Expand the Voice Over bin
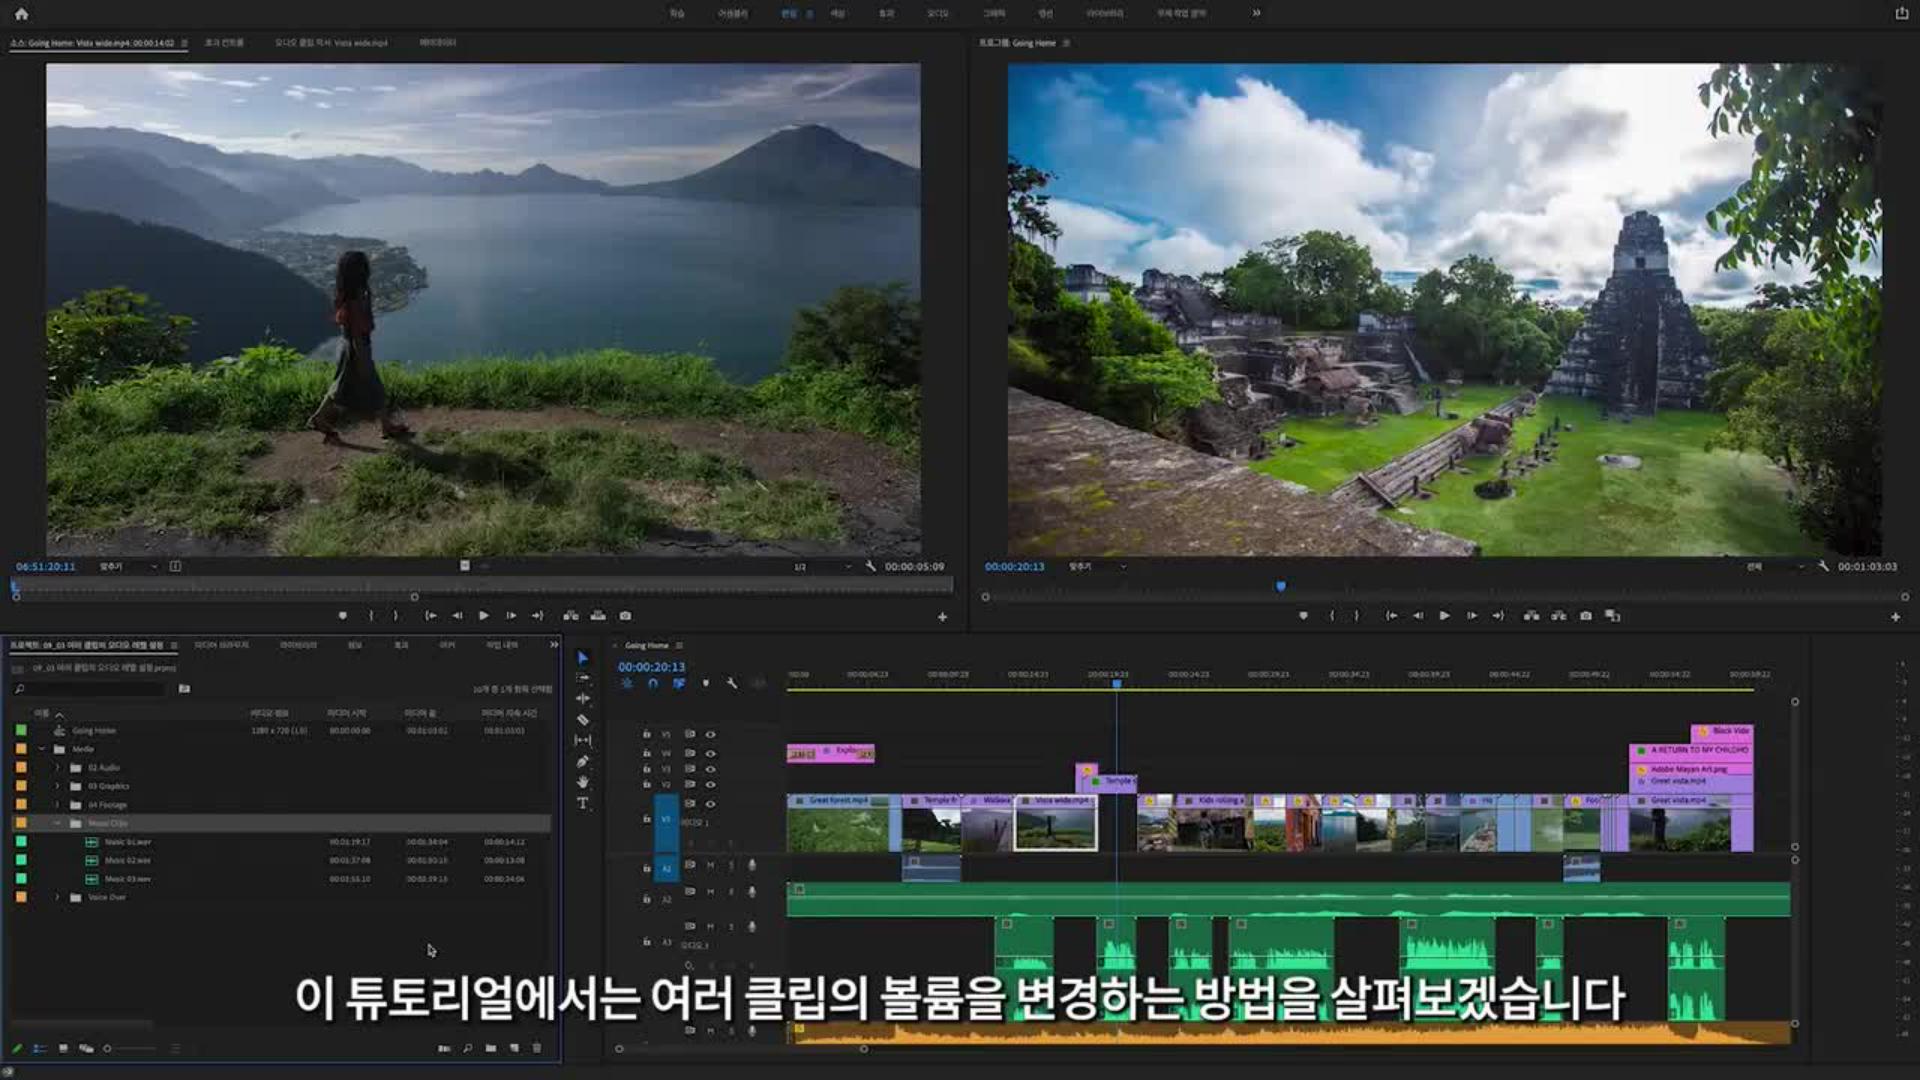Viewport: 1920px width, 1080px height. pyautogui.click(x=57, y=897)
